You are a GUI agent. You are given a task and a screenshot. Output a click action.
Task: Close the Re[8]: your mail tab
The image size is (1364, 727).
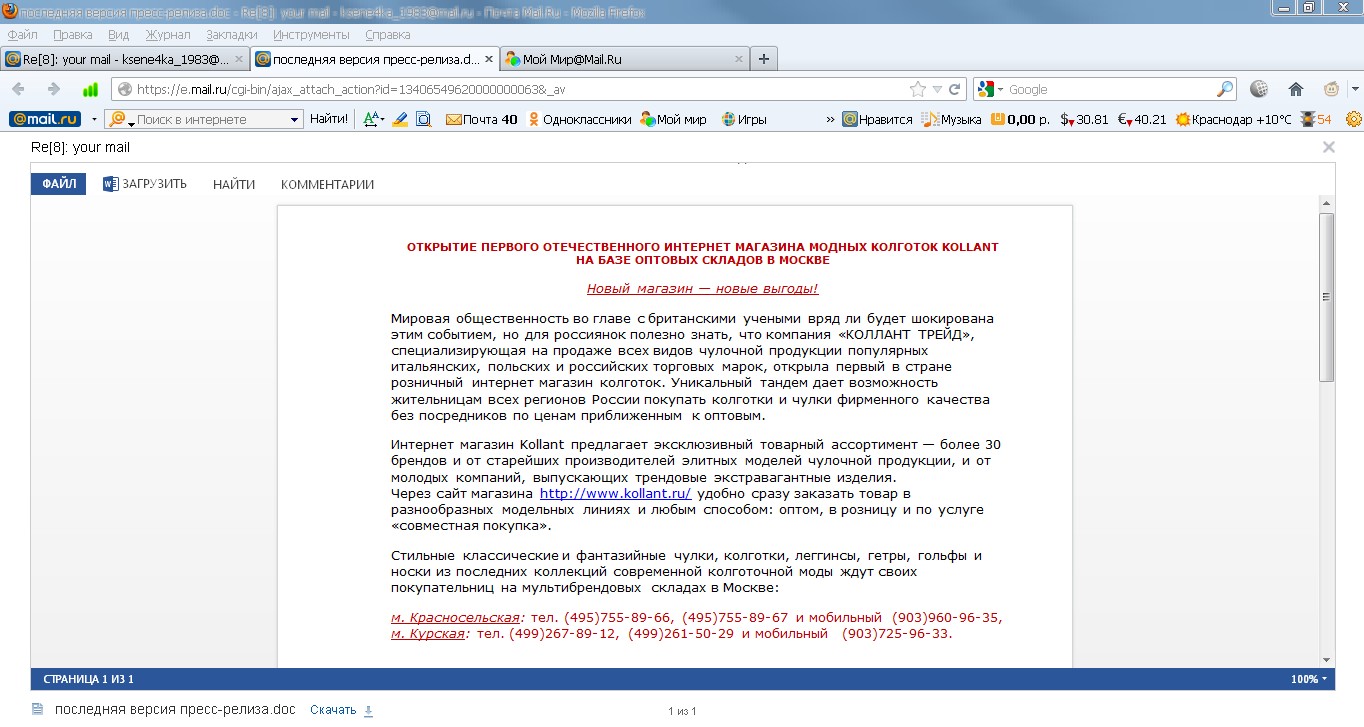(x=238, y=59)
